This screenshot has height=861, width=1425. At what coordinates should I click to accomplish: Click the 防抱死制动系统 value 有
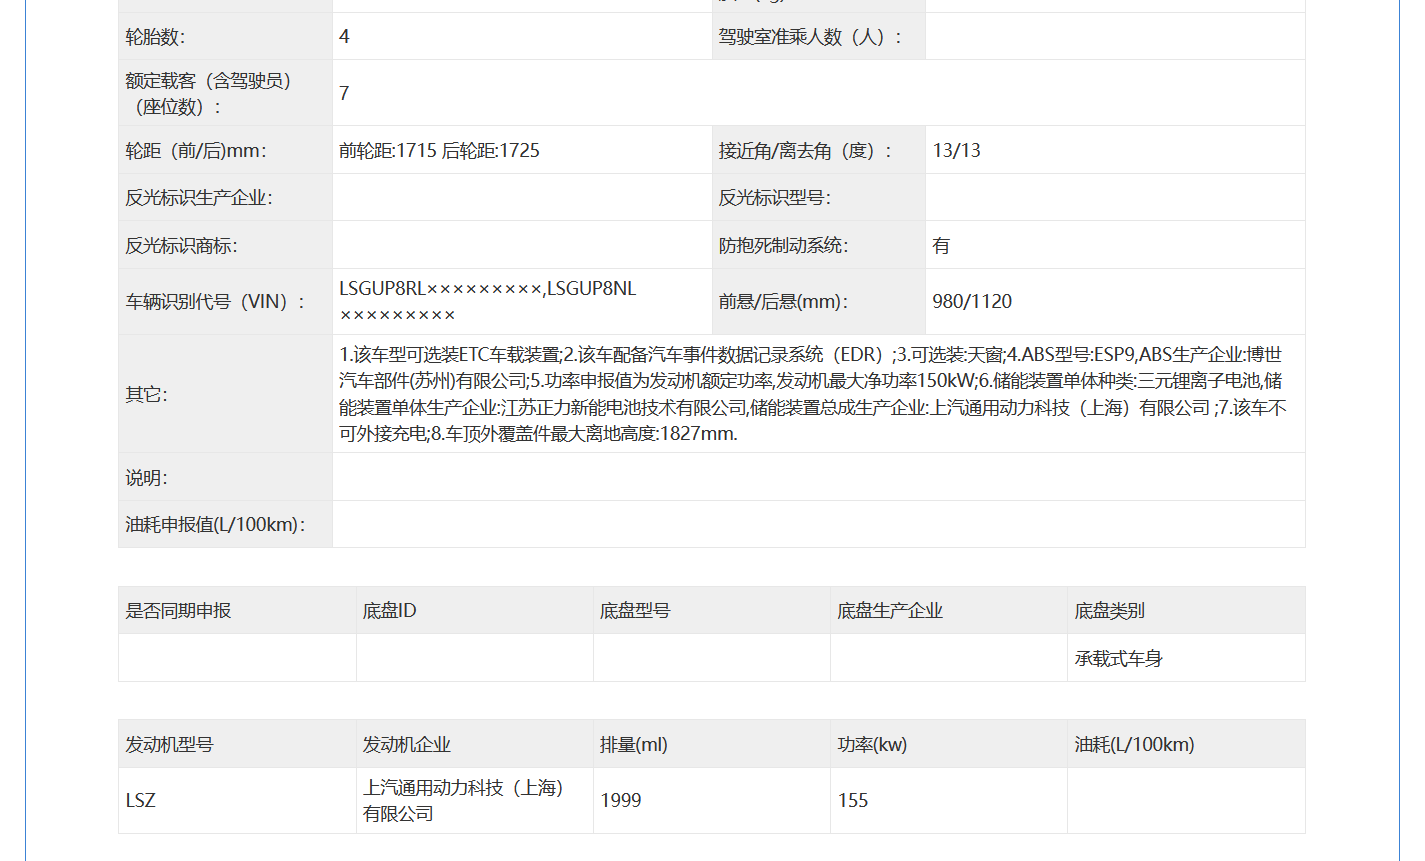click(x=941, y=246)
